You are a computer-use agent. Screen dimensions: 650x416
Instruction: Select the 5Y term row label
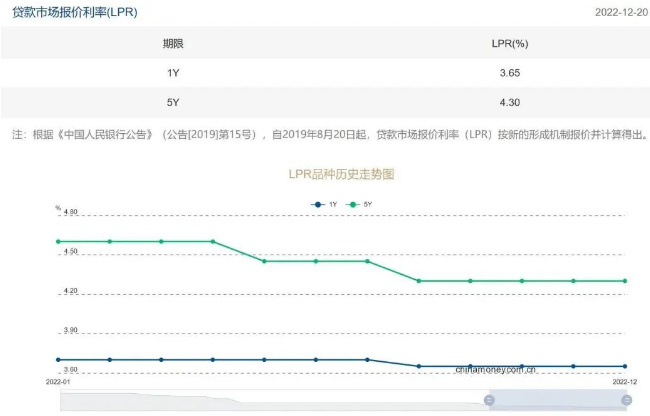173,102
